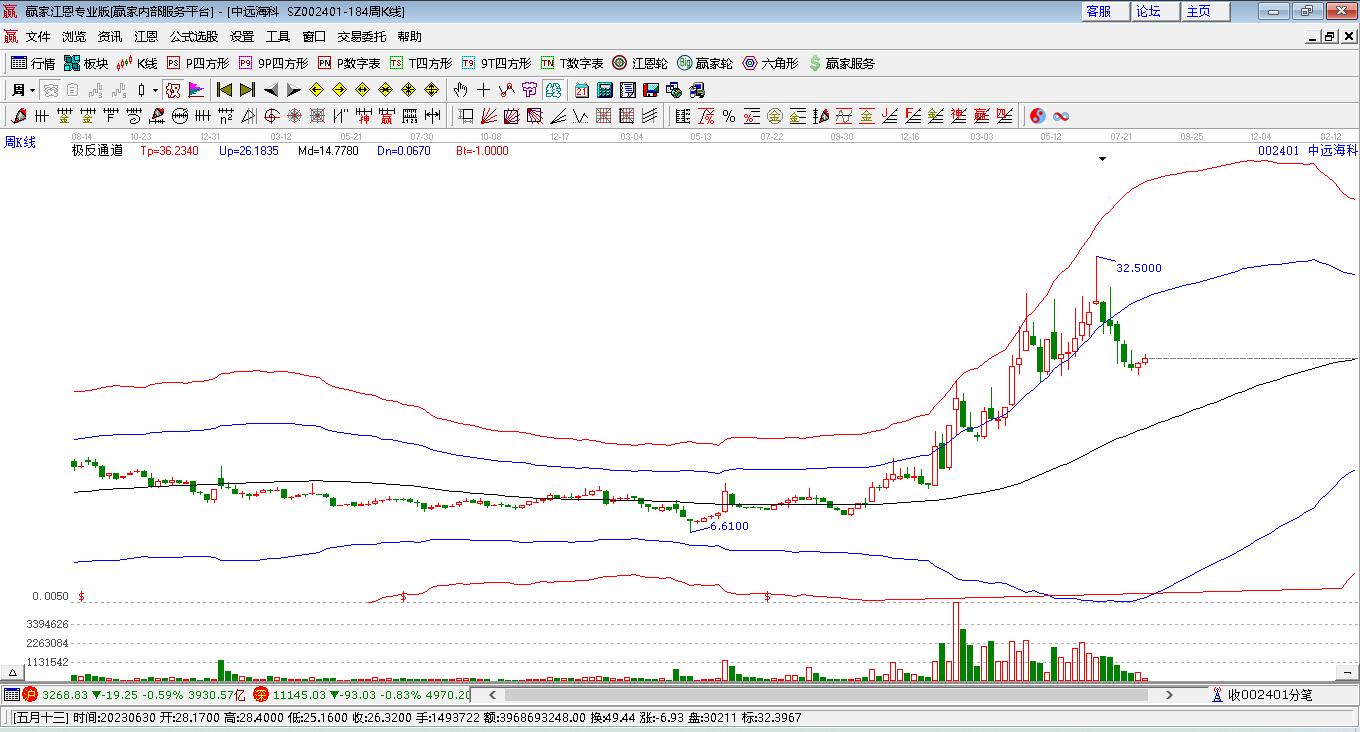Open the 资讯 menu
The height and width of the screenshot is (732, 1360).
(110, 37)
